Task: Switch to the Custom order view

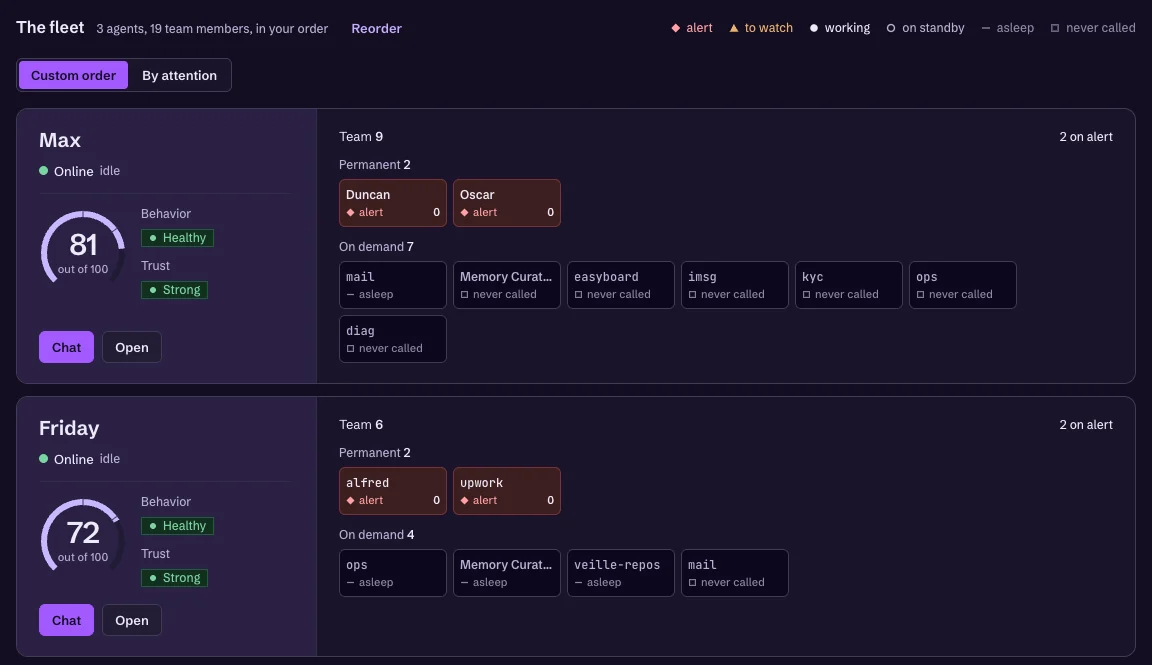Action: coord(73,75)
